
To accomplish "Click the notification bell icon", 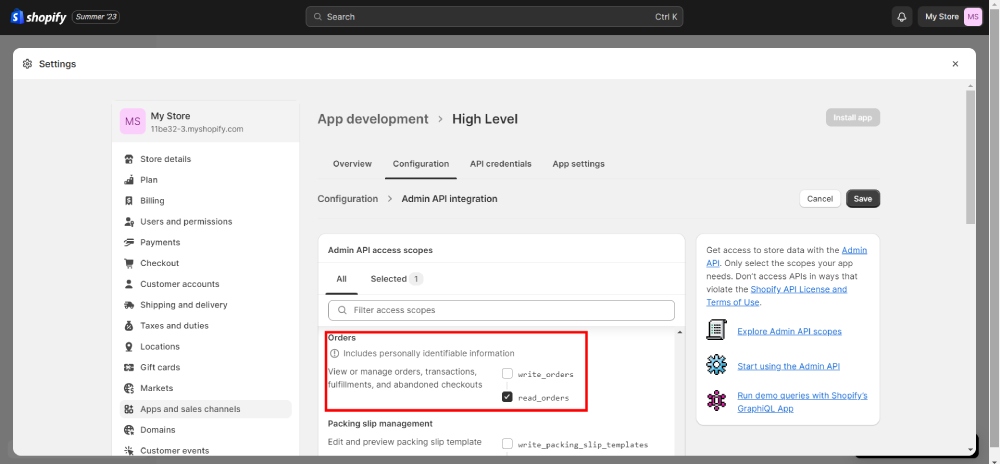I will click(902, 17).
